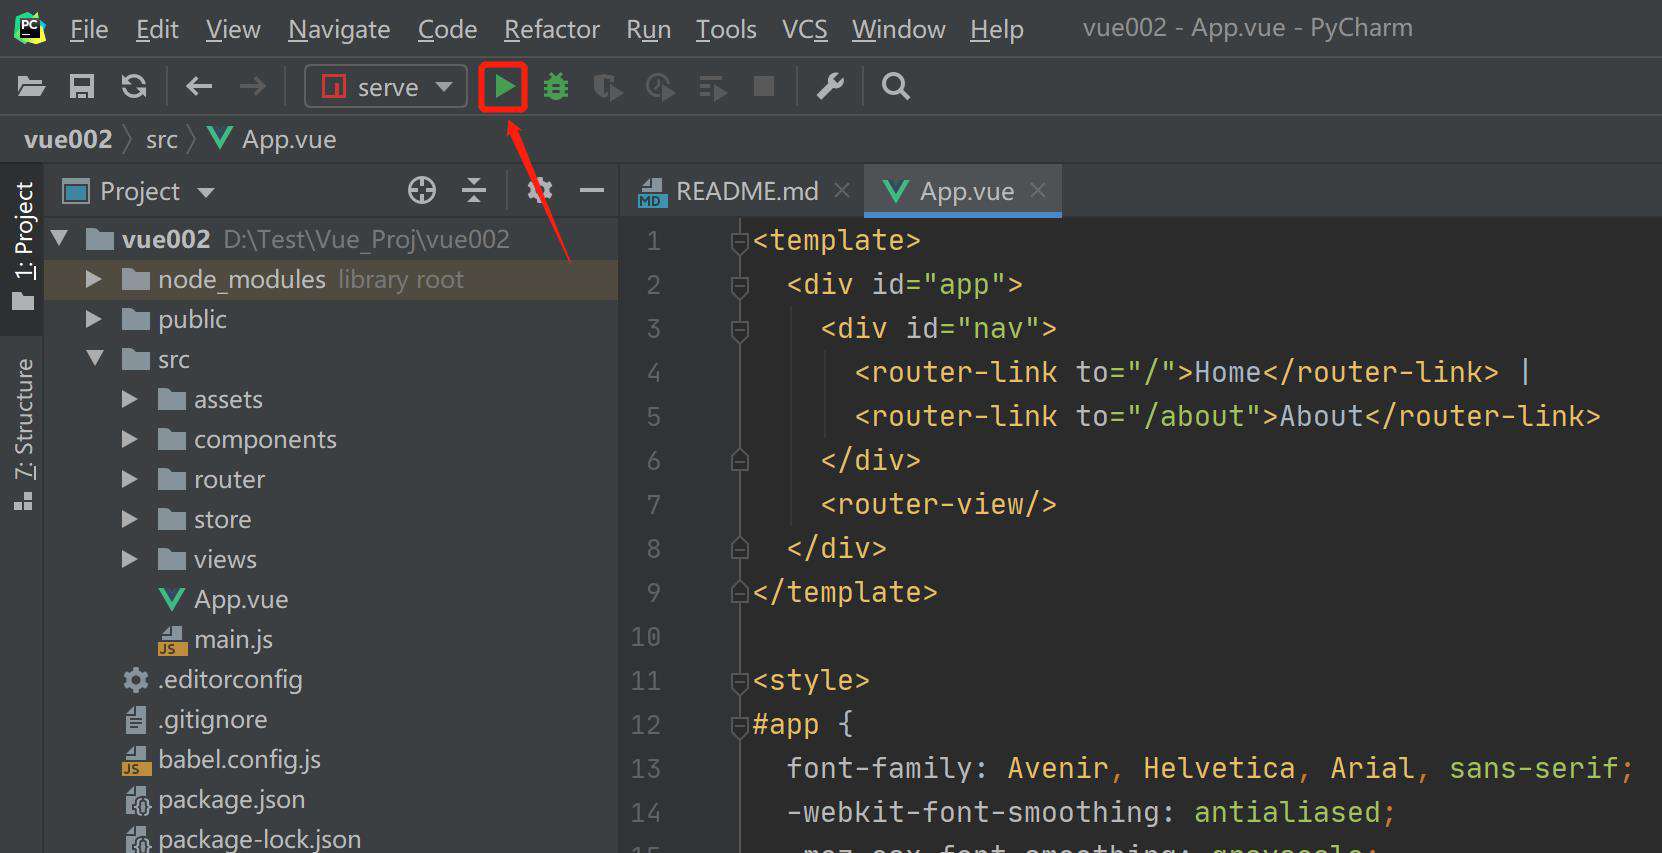Click Run with Coverage shield icon
1662x853 pixels.
[607, 87]
